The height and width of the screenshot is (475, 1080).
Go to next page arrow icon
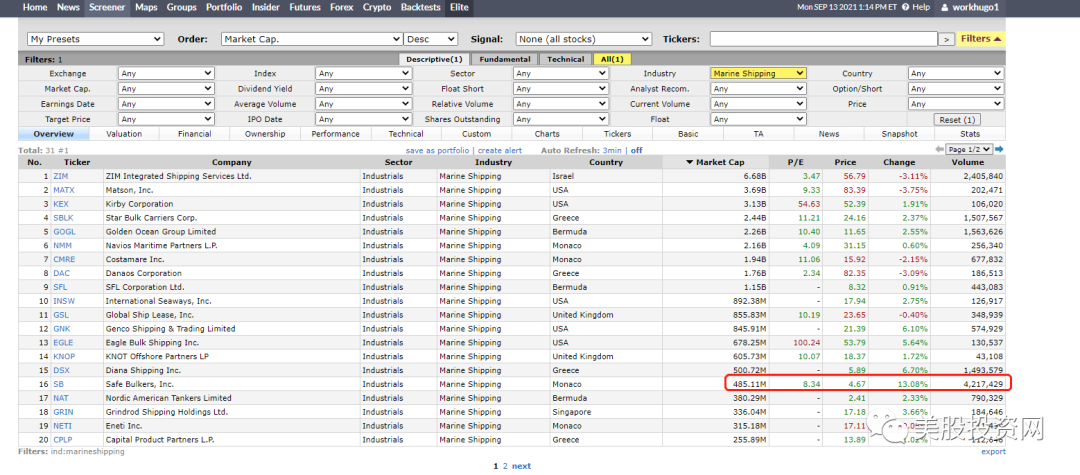999,149
